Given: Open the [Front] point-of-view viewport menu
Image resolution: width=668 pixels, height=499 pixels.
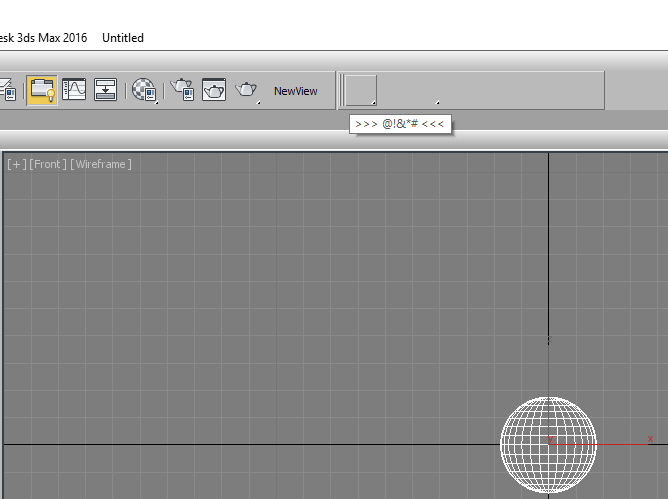Looking at the screenshot, I should [x=47, y=164].
